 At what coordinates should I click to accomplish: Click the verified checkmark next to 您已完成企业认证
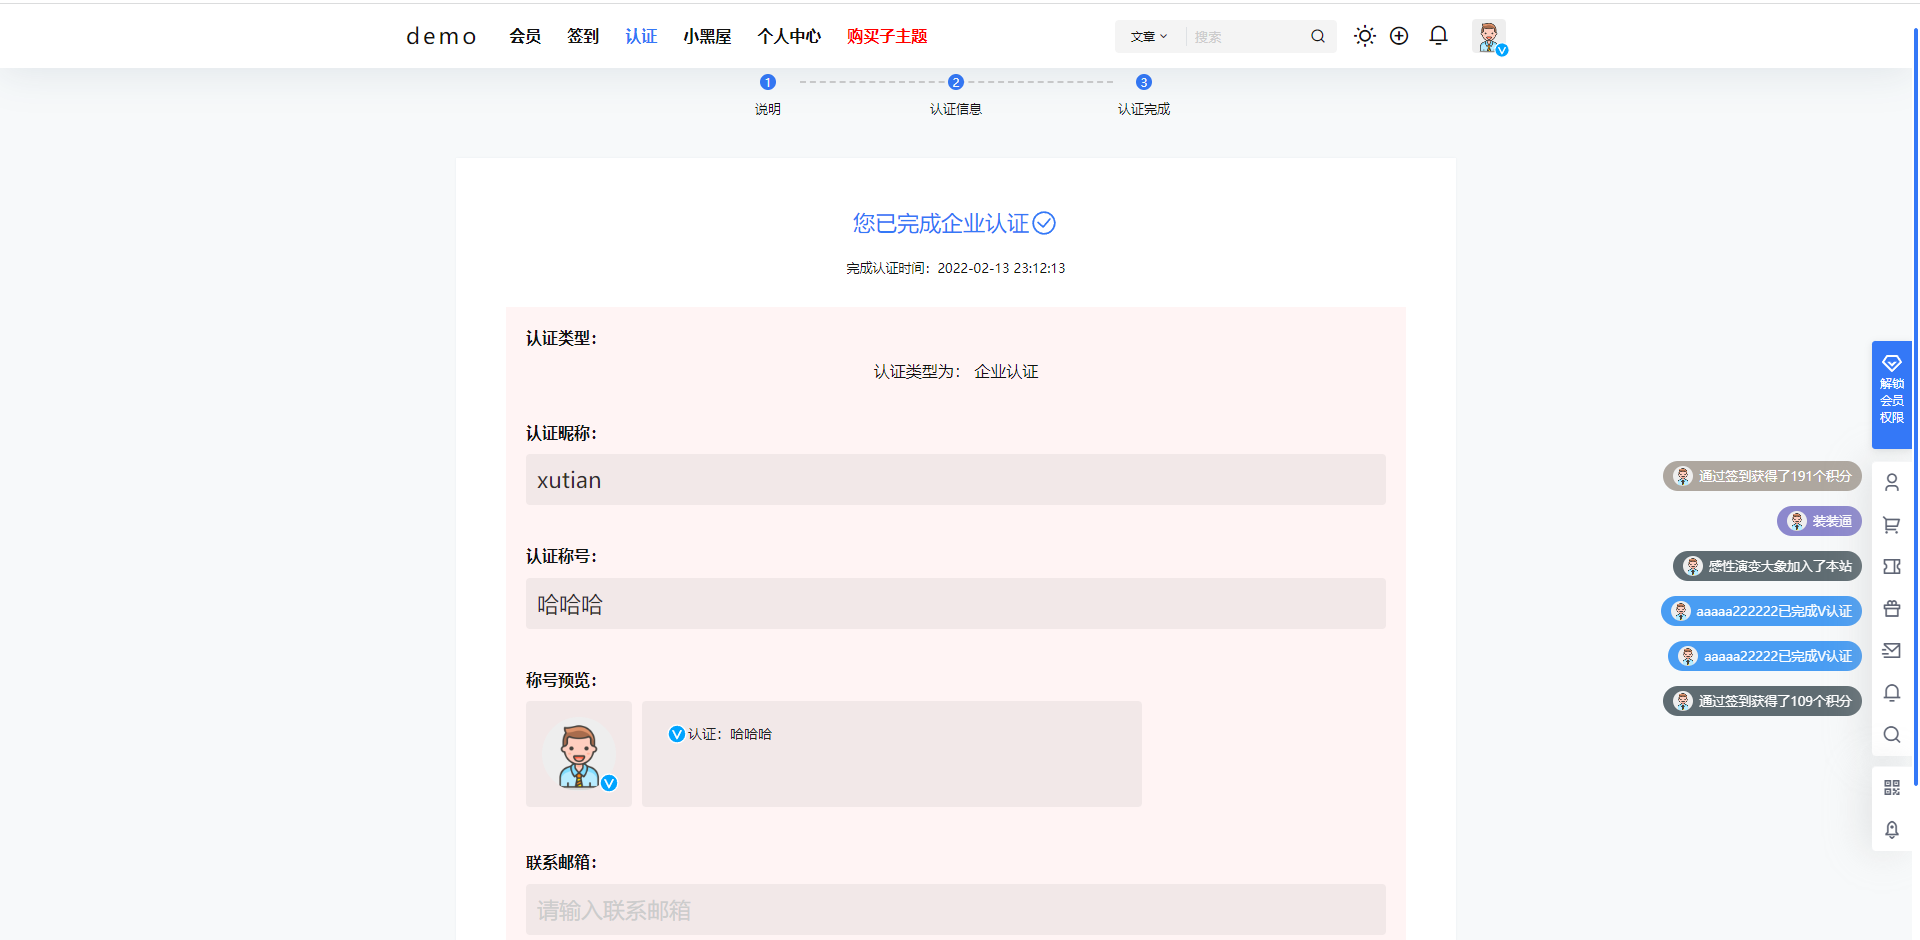click(1044, 224)
